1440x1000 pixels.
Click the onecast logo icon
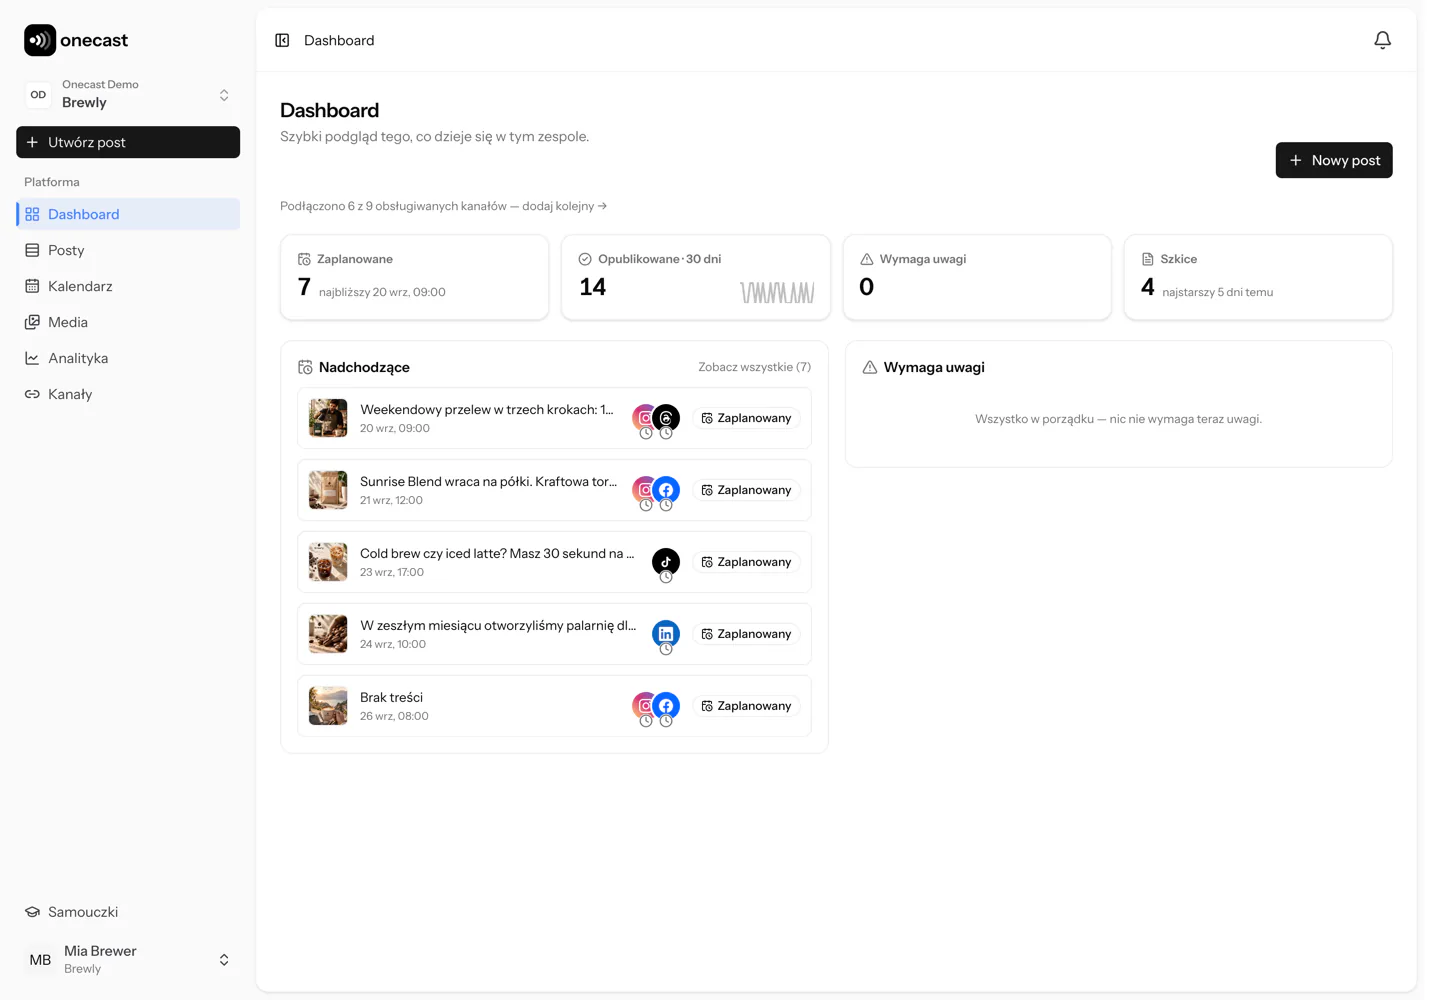point(40,40)
